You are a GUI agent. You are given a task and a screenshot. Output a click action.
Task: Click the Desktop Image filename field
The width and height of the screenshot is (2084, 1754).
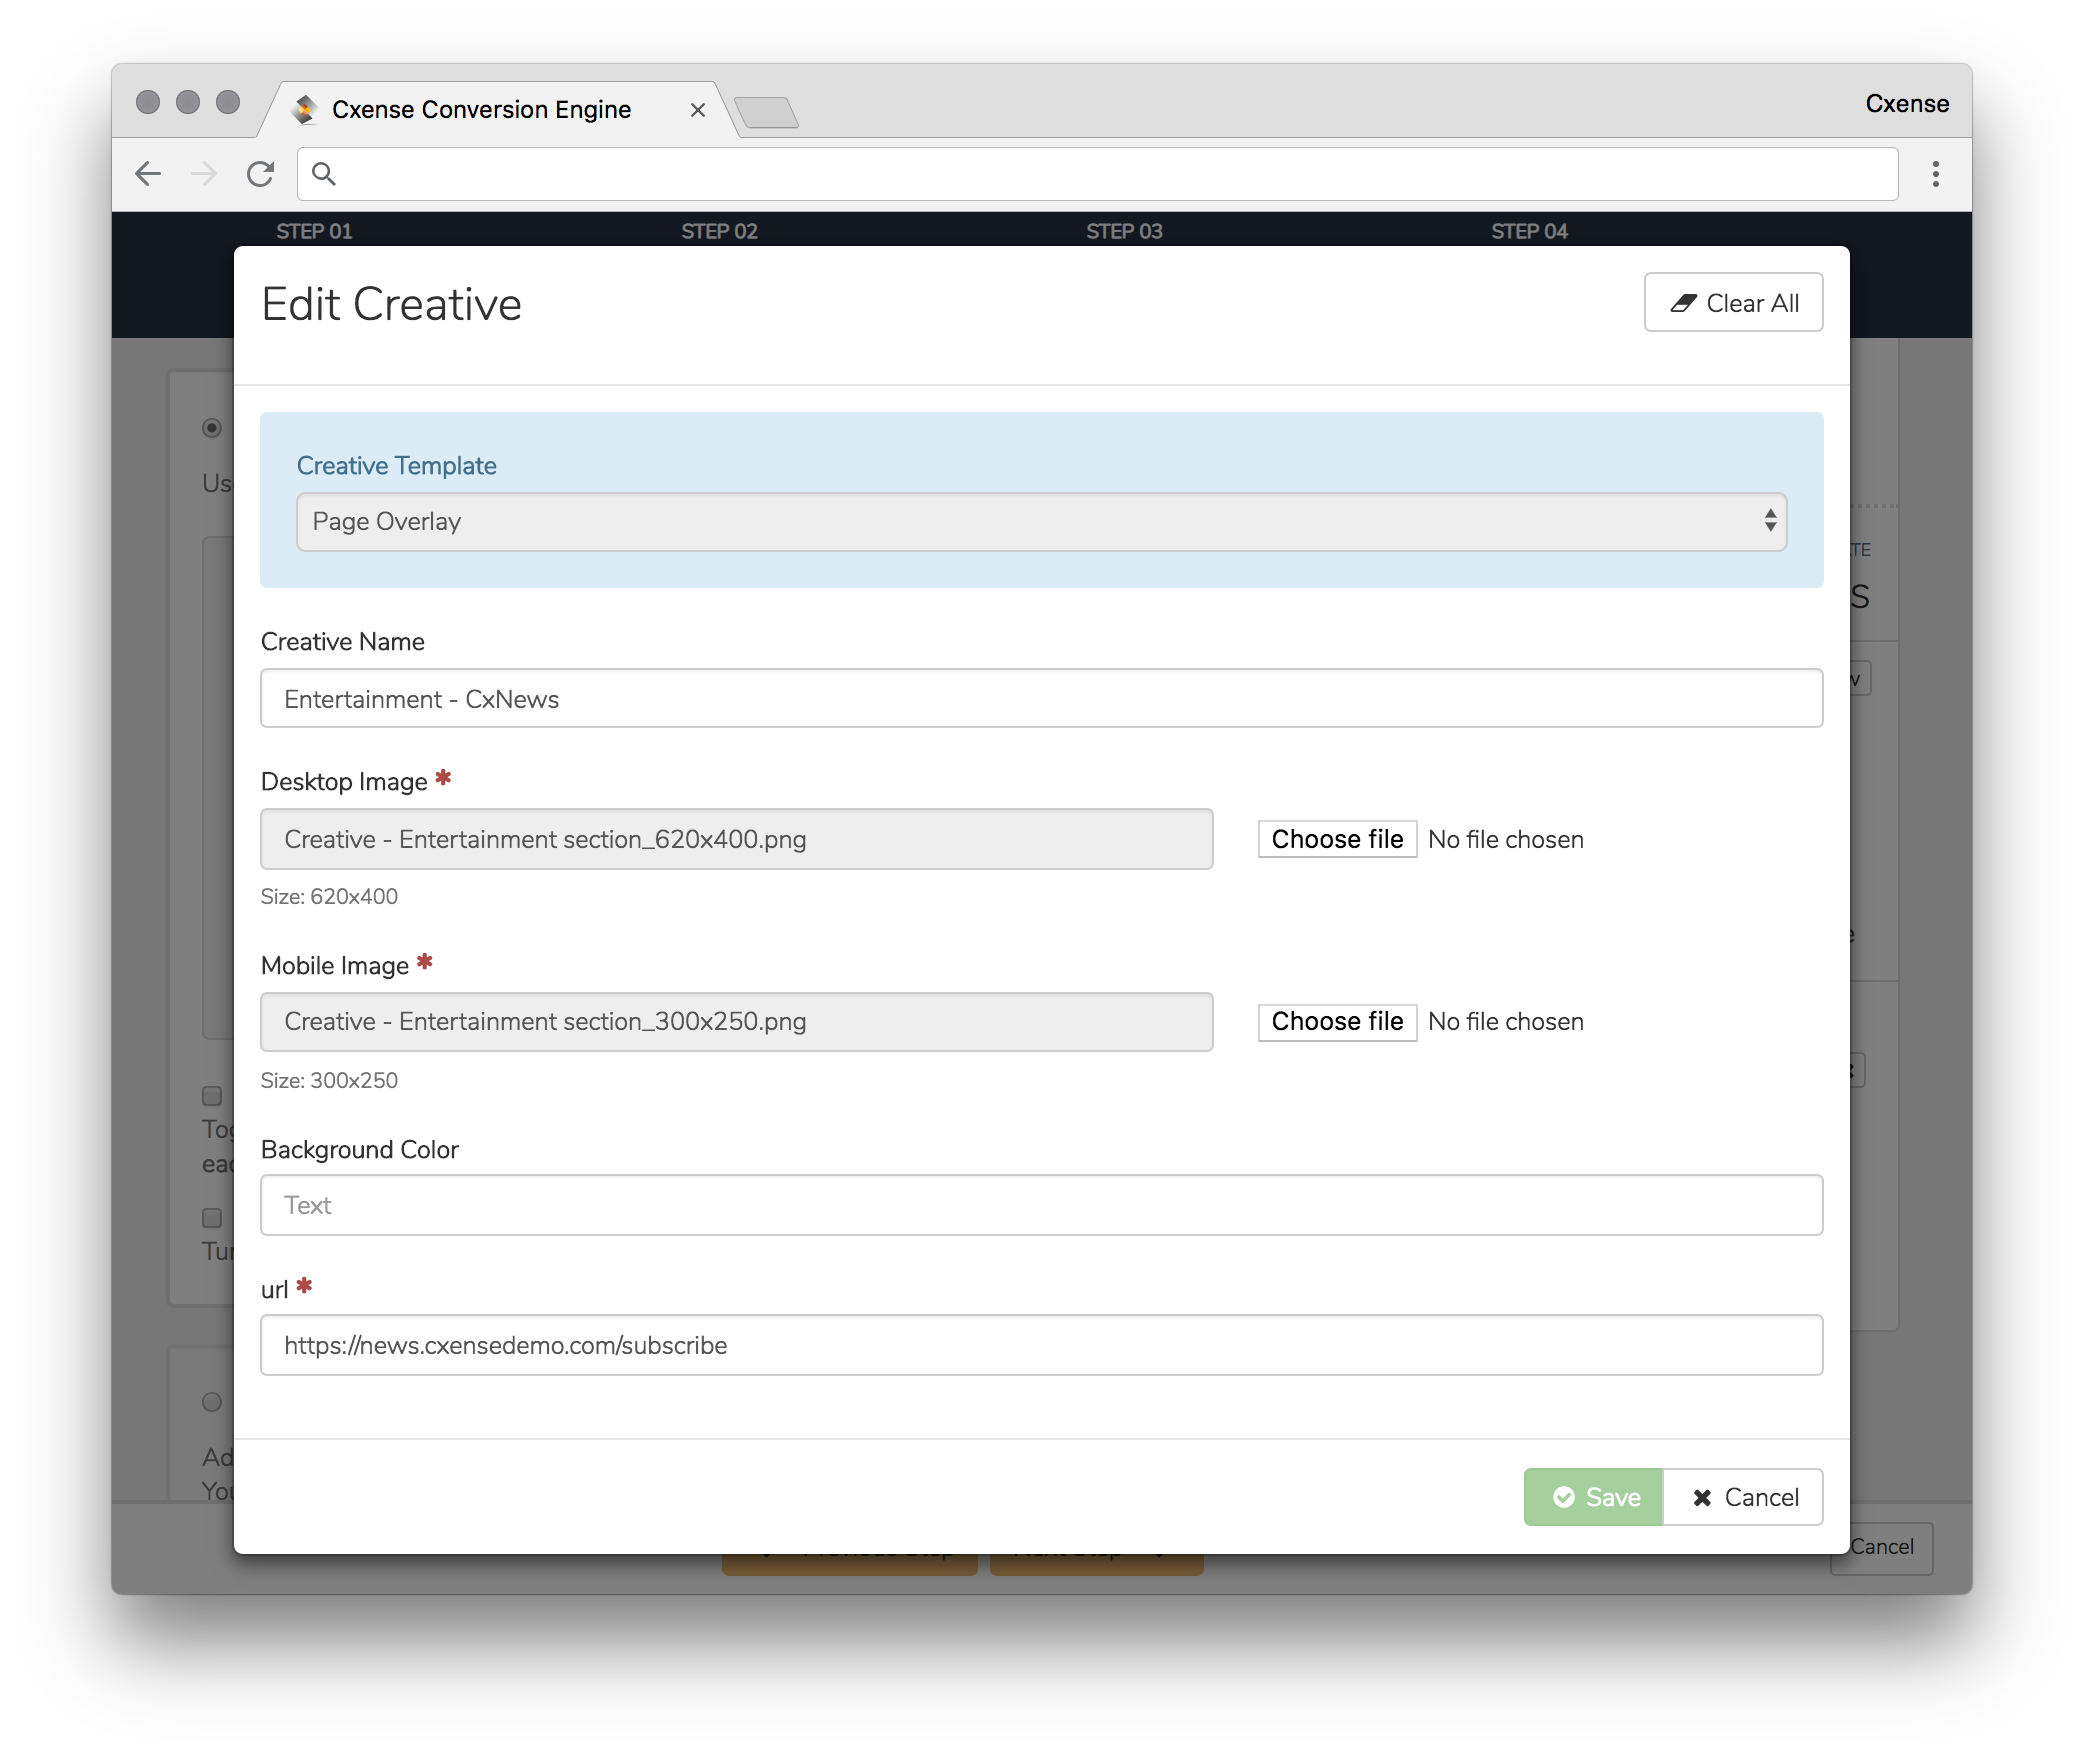737,839
